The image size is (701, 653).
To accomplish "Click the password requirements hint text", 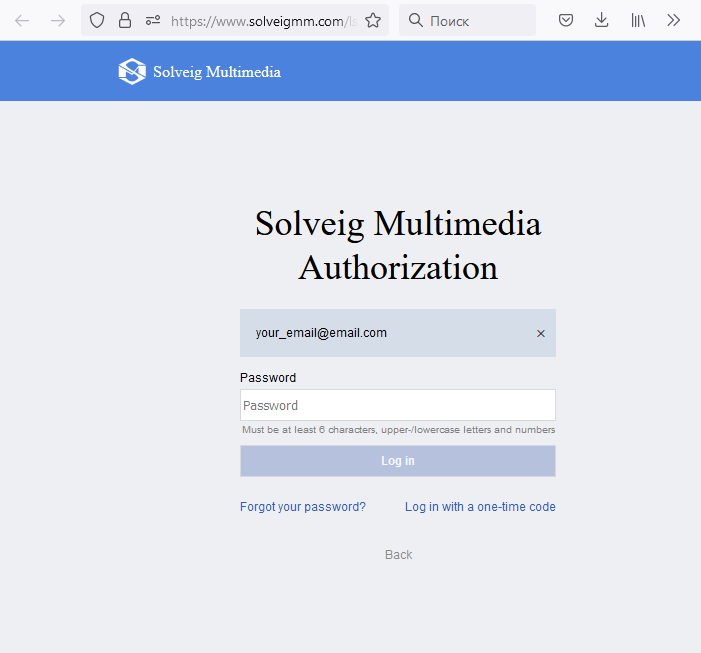I will click(398, 430).
